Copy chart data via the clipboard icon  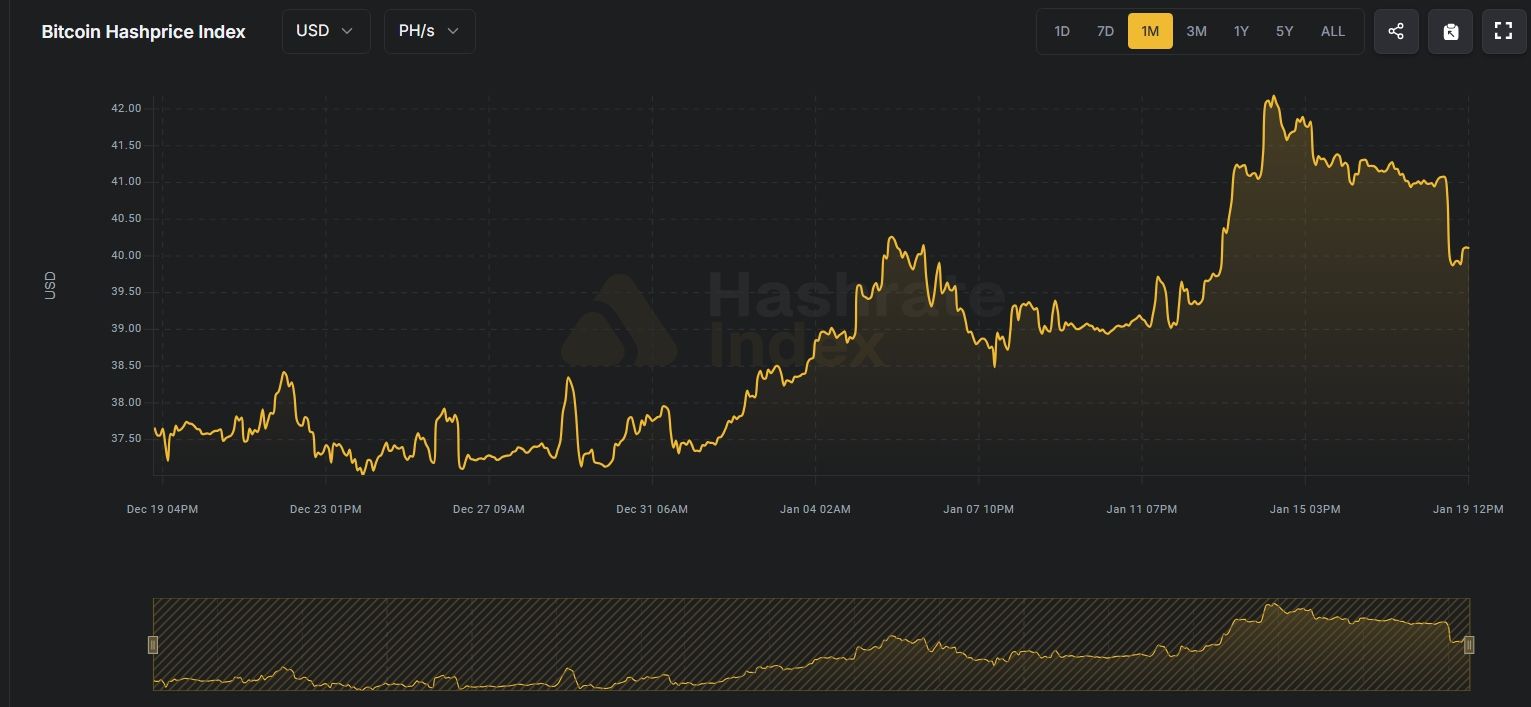click(x=1450, y=31)
